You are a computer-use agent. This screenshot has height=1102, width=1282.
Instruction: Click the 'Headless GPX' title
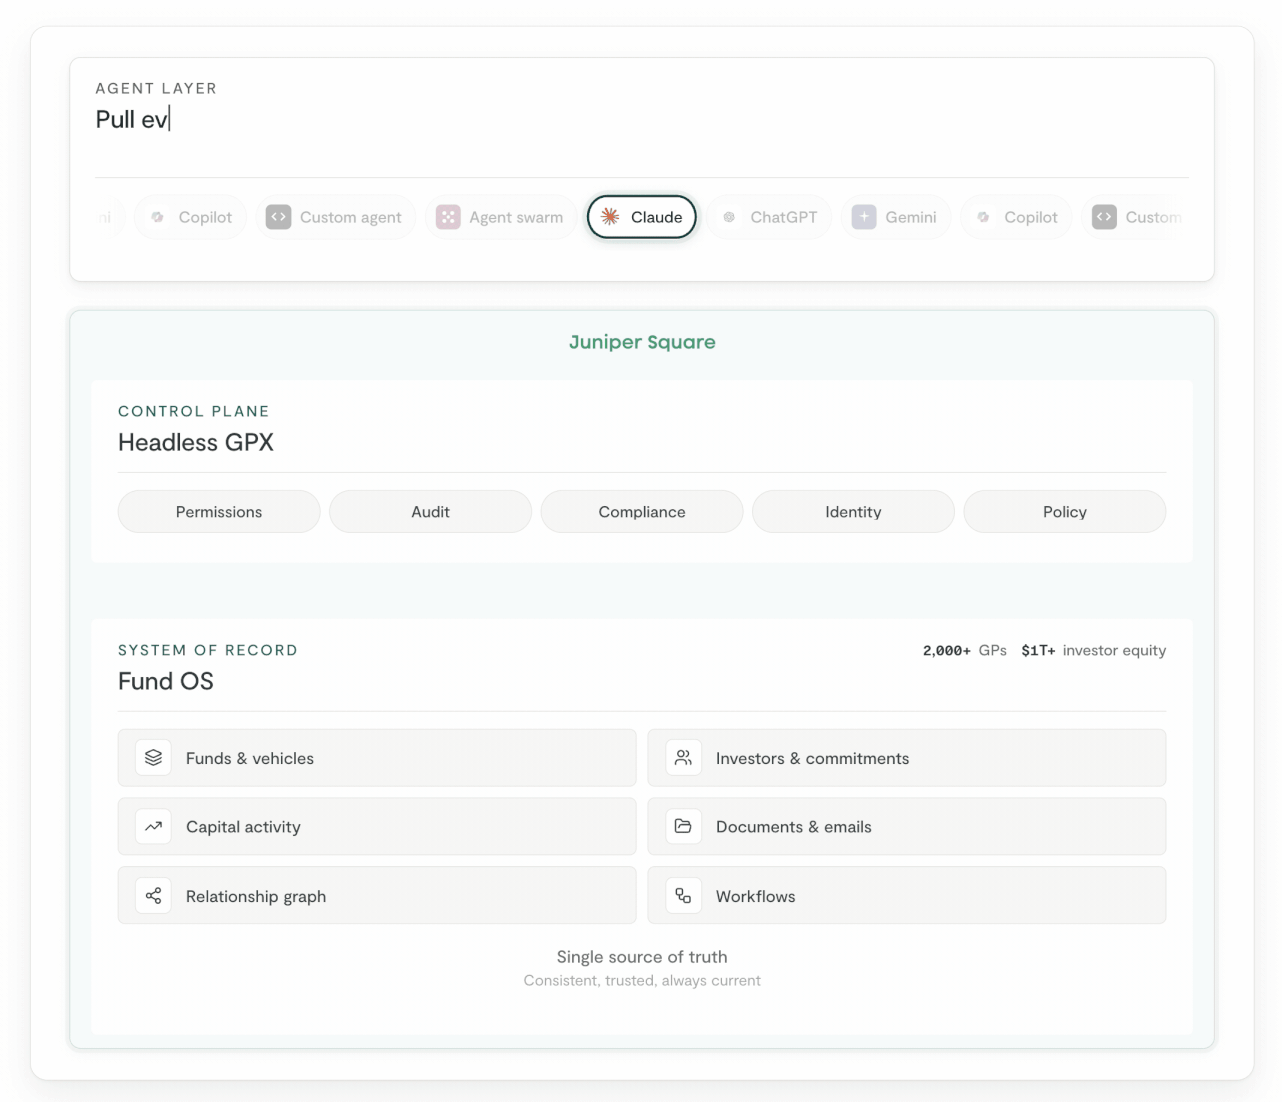(196, 443)
